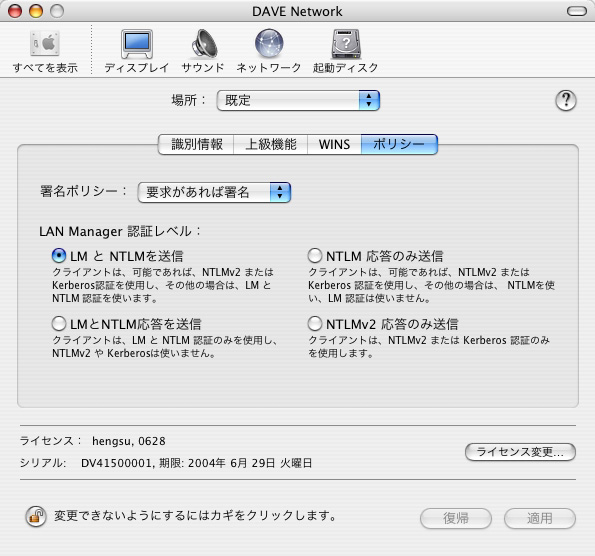Click the ライセンス変更... button
This screenshot has width=595, height=556.
520,452
